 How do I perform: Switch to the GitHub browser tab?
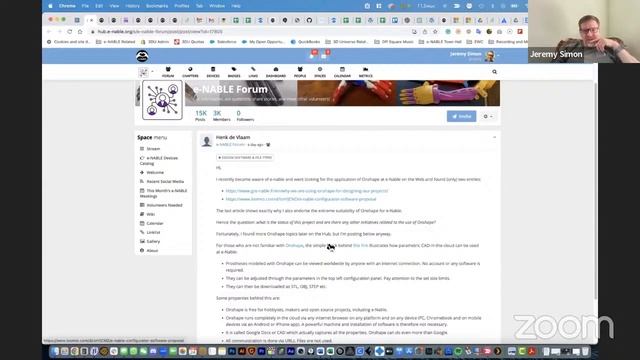309,20
